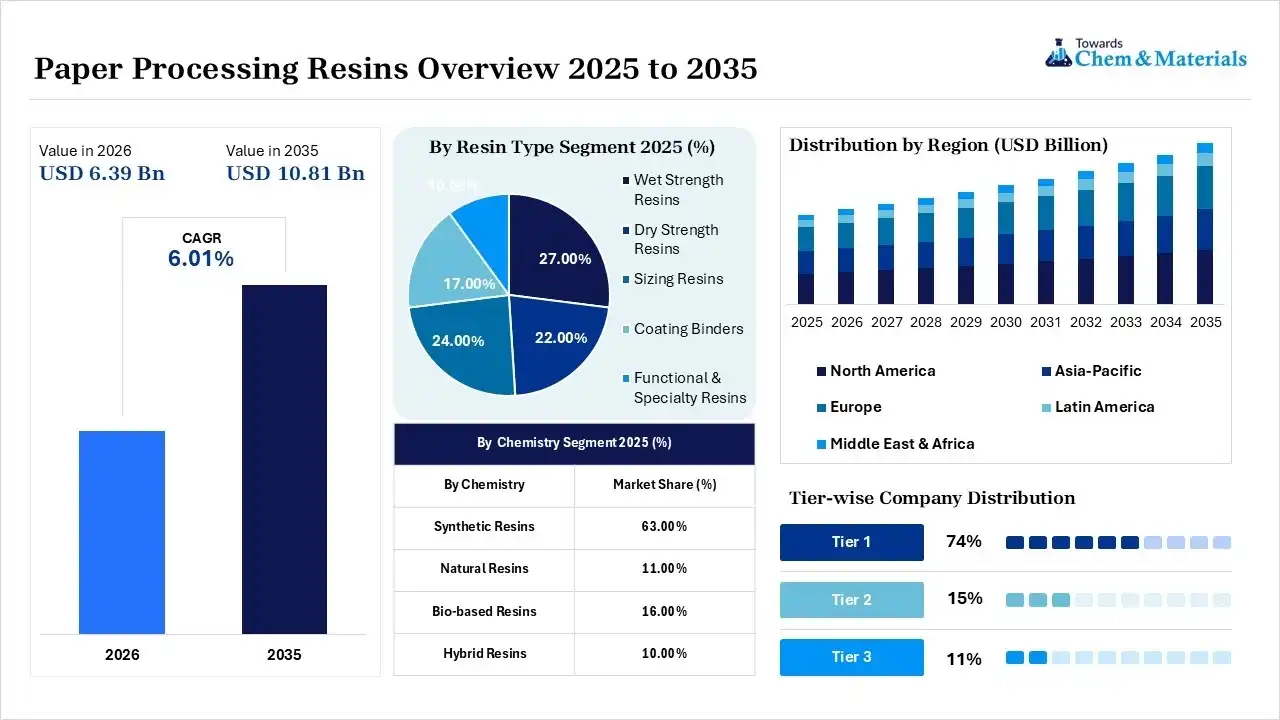
Task: Click the Tier 1 74% progress indicator
Action: pos(1118,542)
